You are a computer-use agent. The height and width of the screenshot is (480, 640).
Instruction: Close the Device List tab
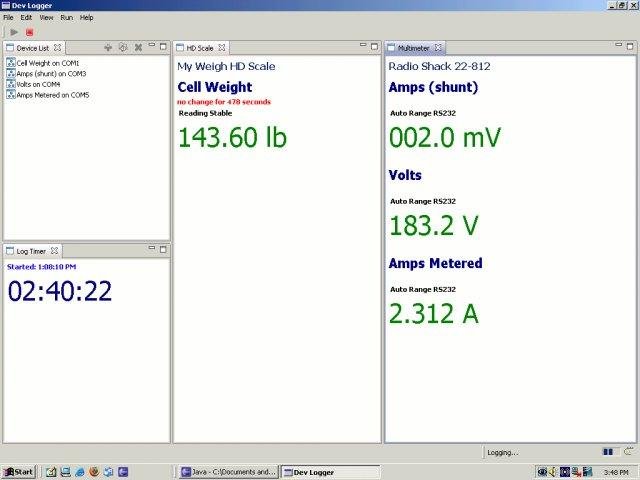pyautogui.click(x=58, y=48)
